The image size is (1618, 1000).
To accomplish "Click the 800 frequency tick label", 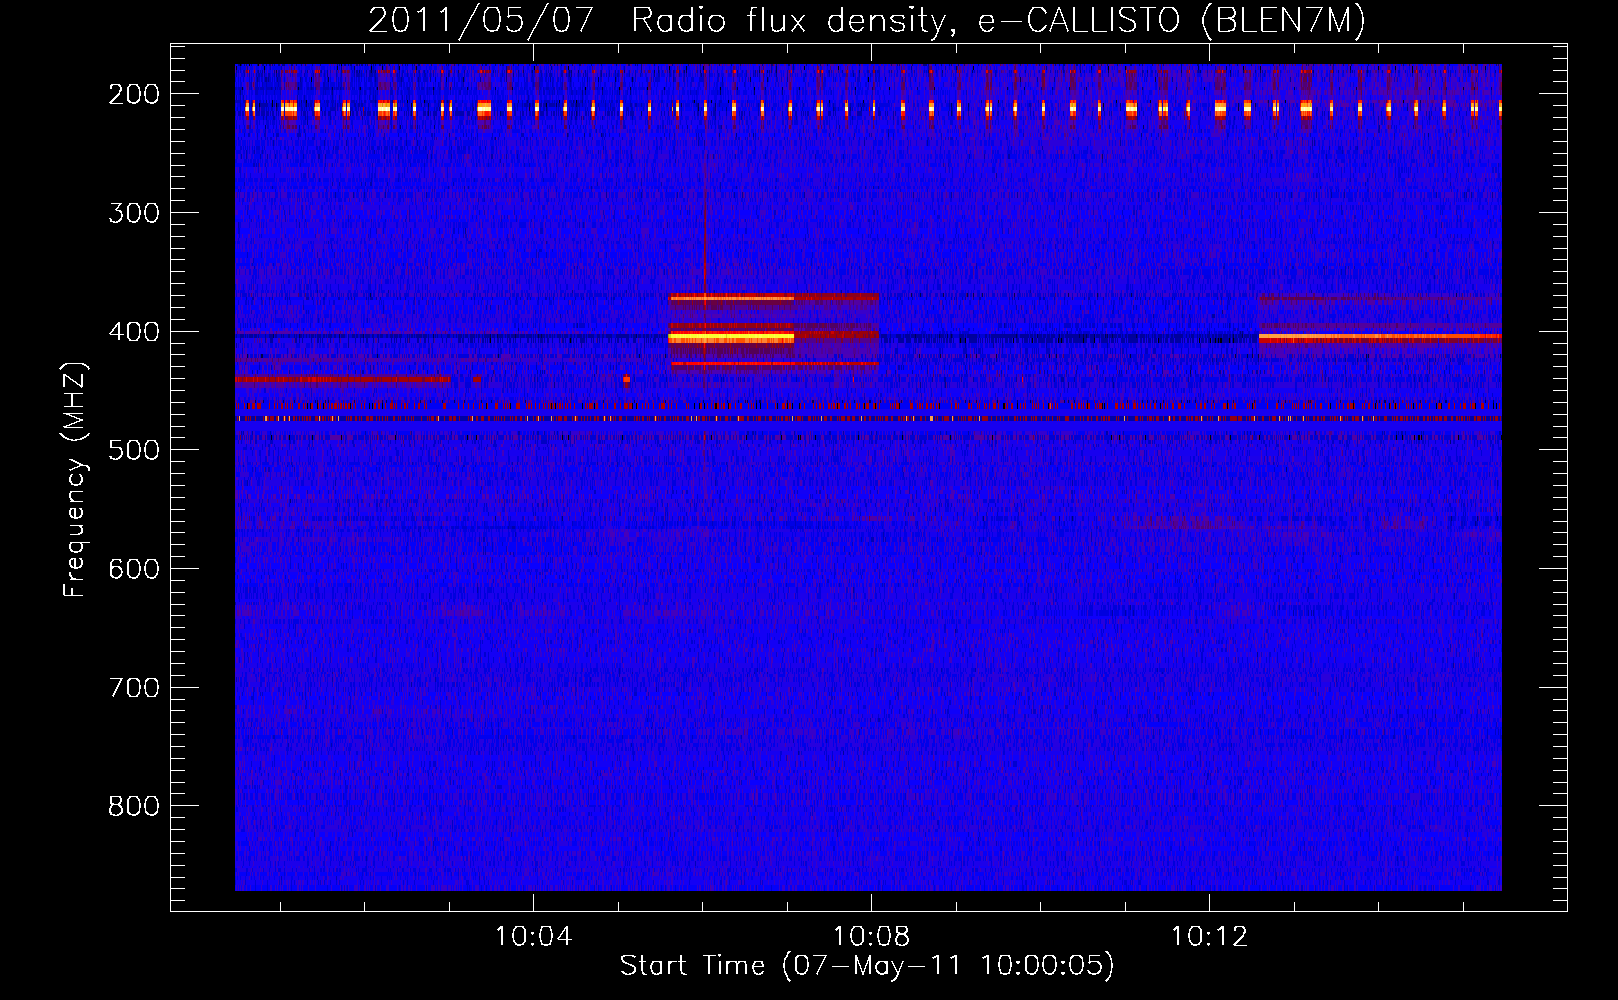I will coord(134,806).
